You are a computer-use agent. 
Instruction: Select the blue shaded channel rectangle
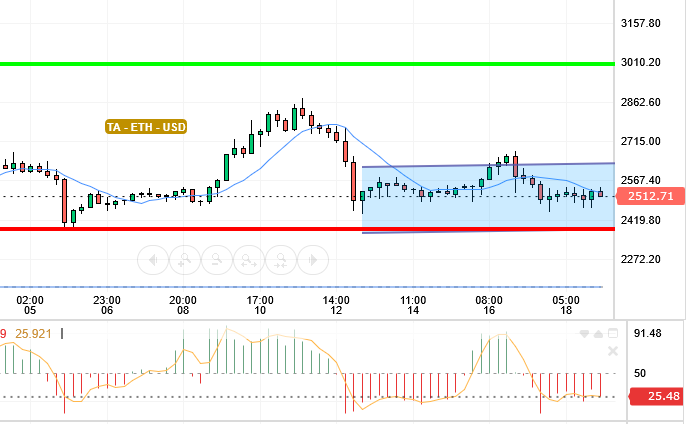point(488,198)
